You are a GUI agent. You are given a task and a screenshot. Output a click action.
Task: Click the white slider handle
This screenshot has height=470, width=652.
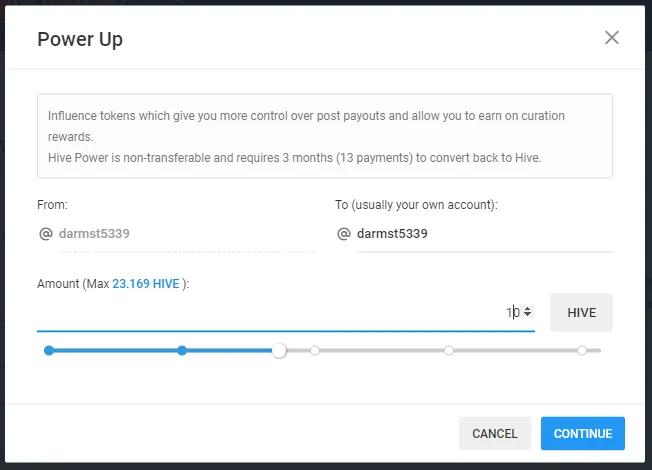pyautogui.click(x=279, y=351)
